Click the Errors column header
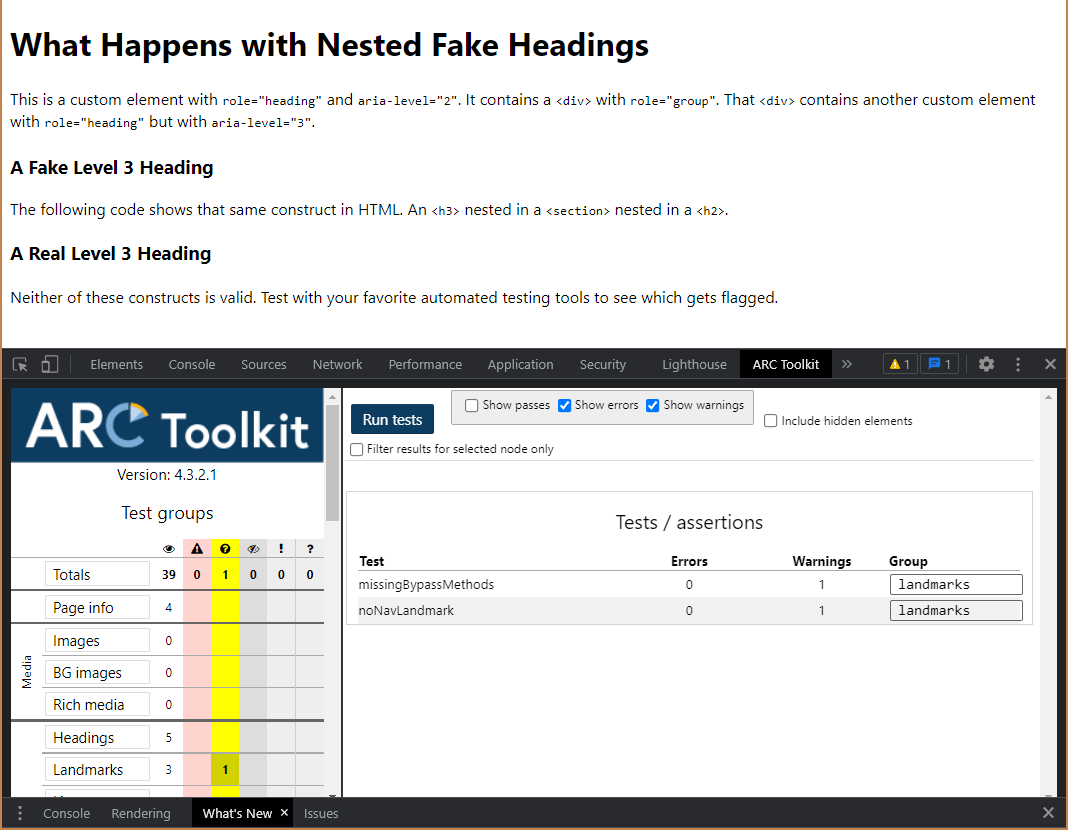 [x=689, y=561]
